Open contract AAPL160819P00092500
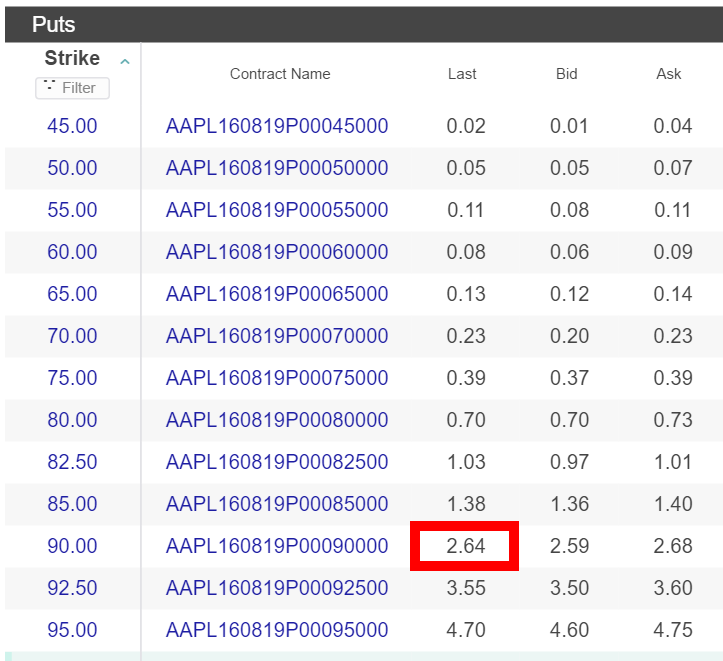 [x=277, y=588]
